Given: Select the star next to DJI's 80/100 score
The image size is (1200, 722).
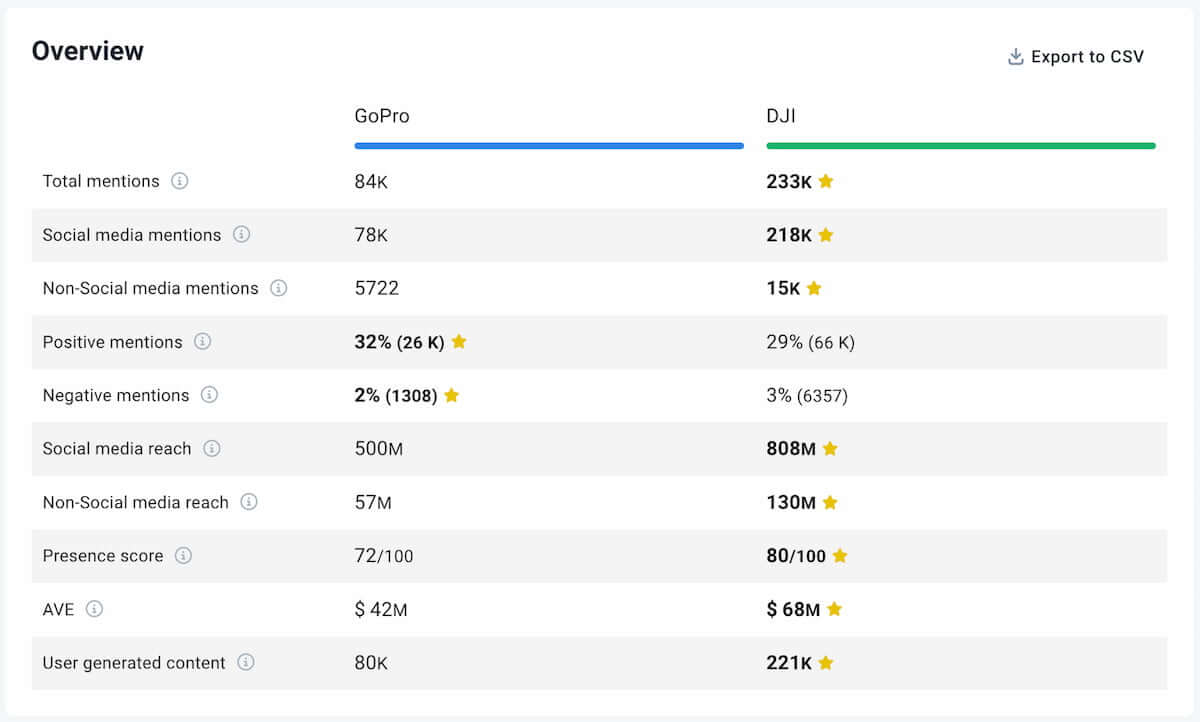Looking at the screenshot, I should click(840, 556).
